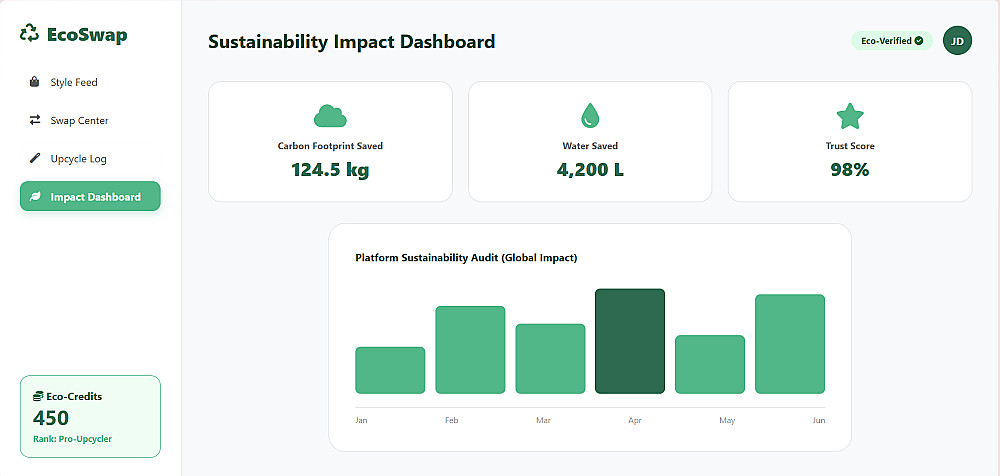This screenshot has width=1000, height=476.
Task: Click the water droplet icon
Action: pos(590,116)
